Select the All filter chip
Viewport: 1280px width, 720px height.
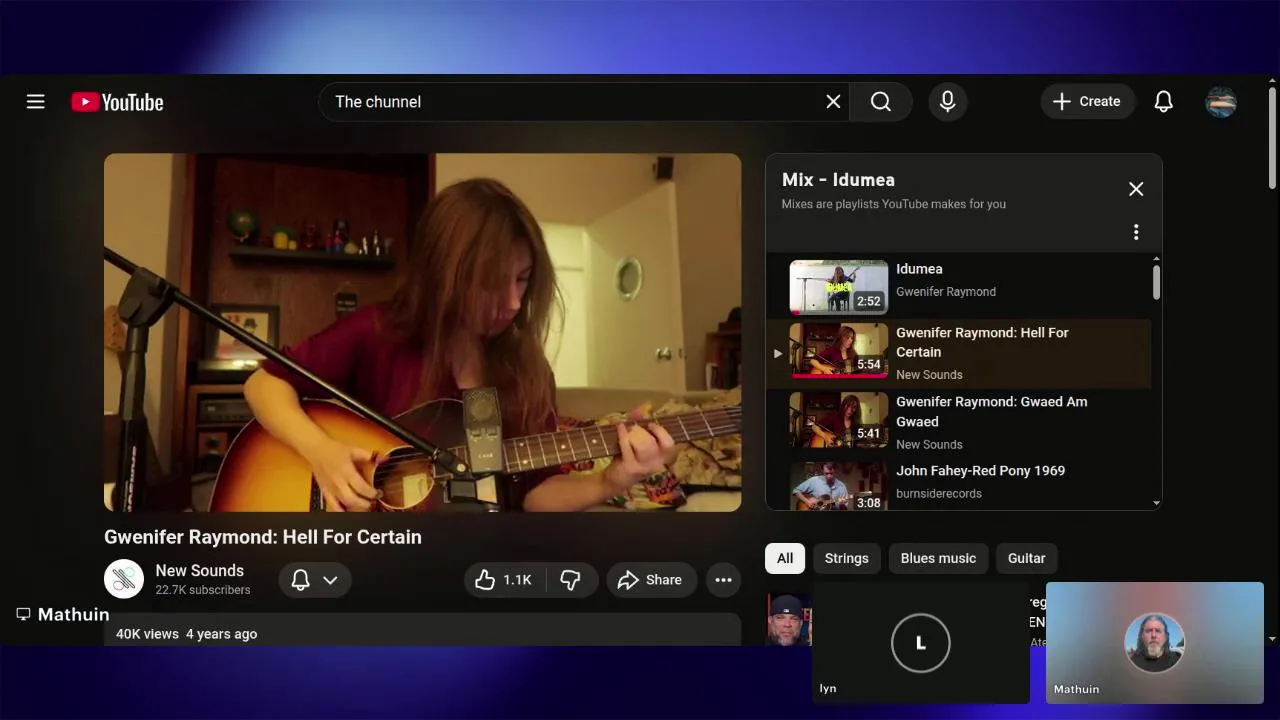click(x=785, y=558)
